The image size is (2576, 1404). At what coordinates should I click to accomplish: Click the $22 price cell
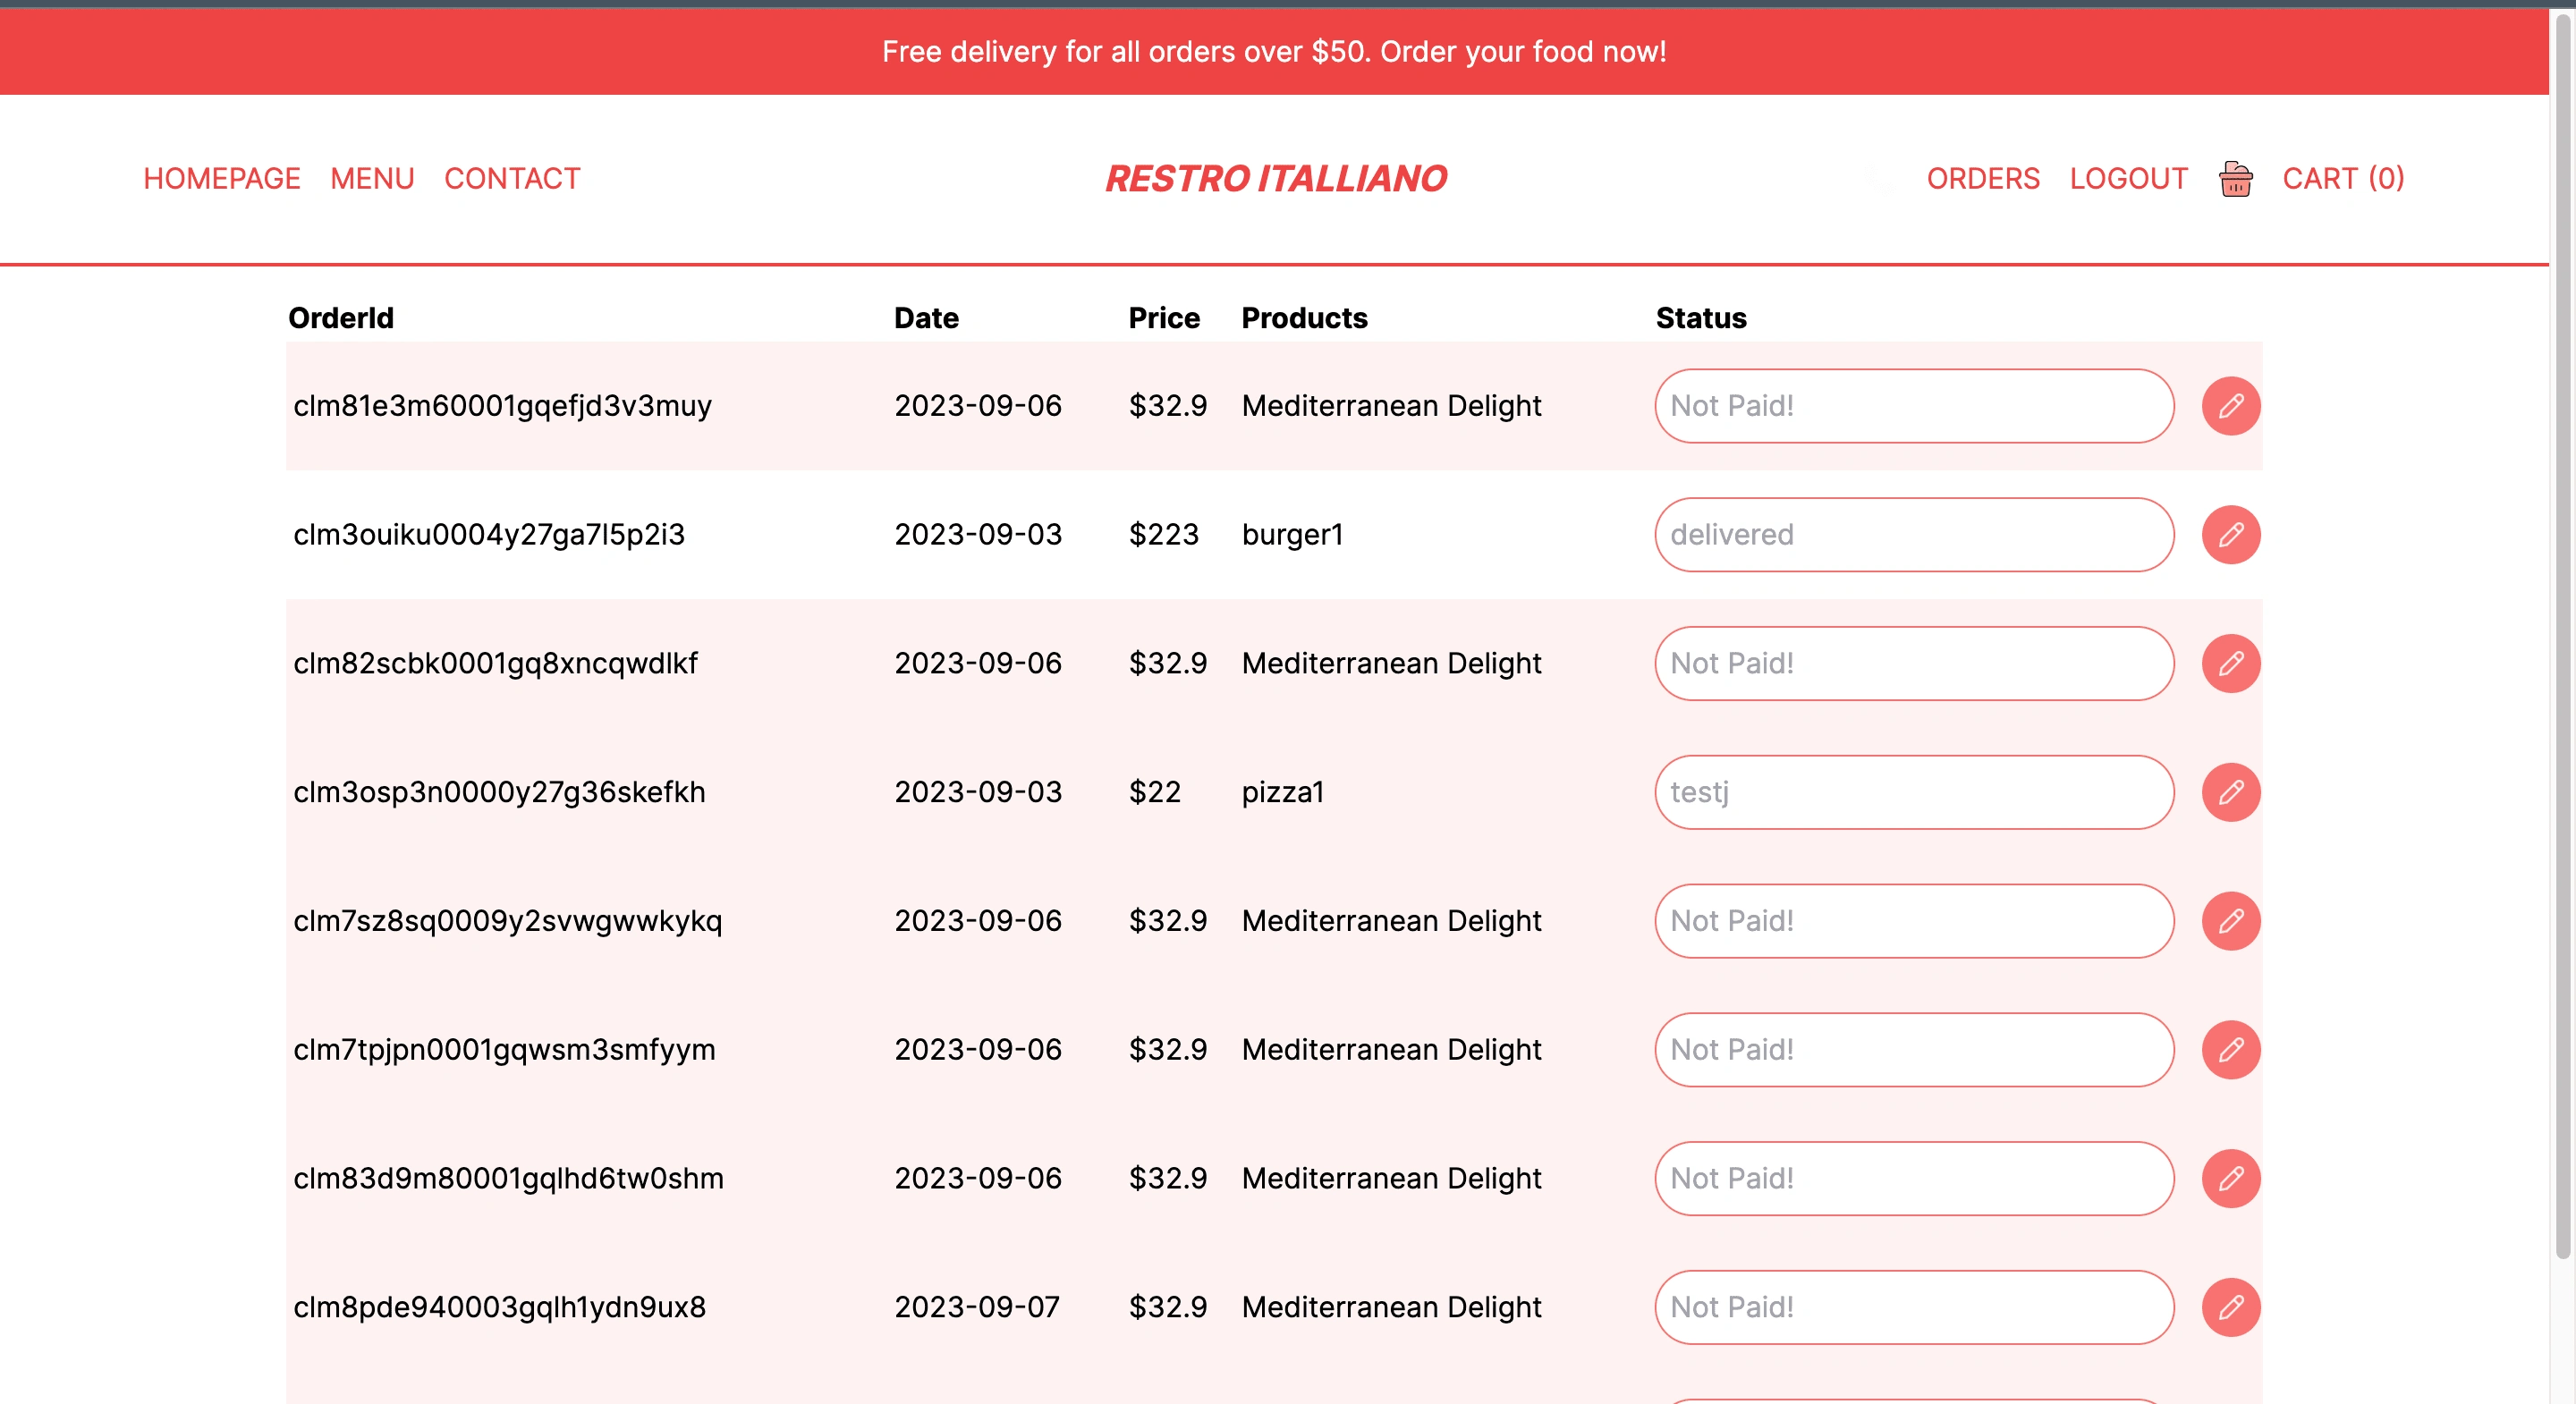coord(1155,792)
